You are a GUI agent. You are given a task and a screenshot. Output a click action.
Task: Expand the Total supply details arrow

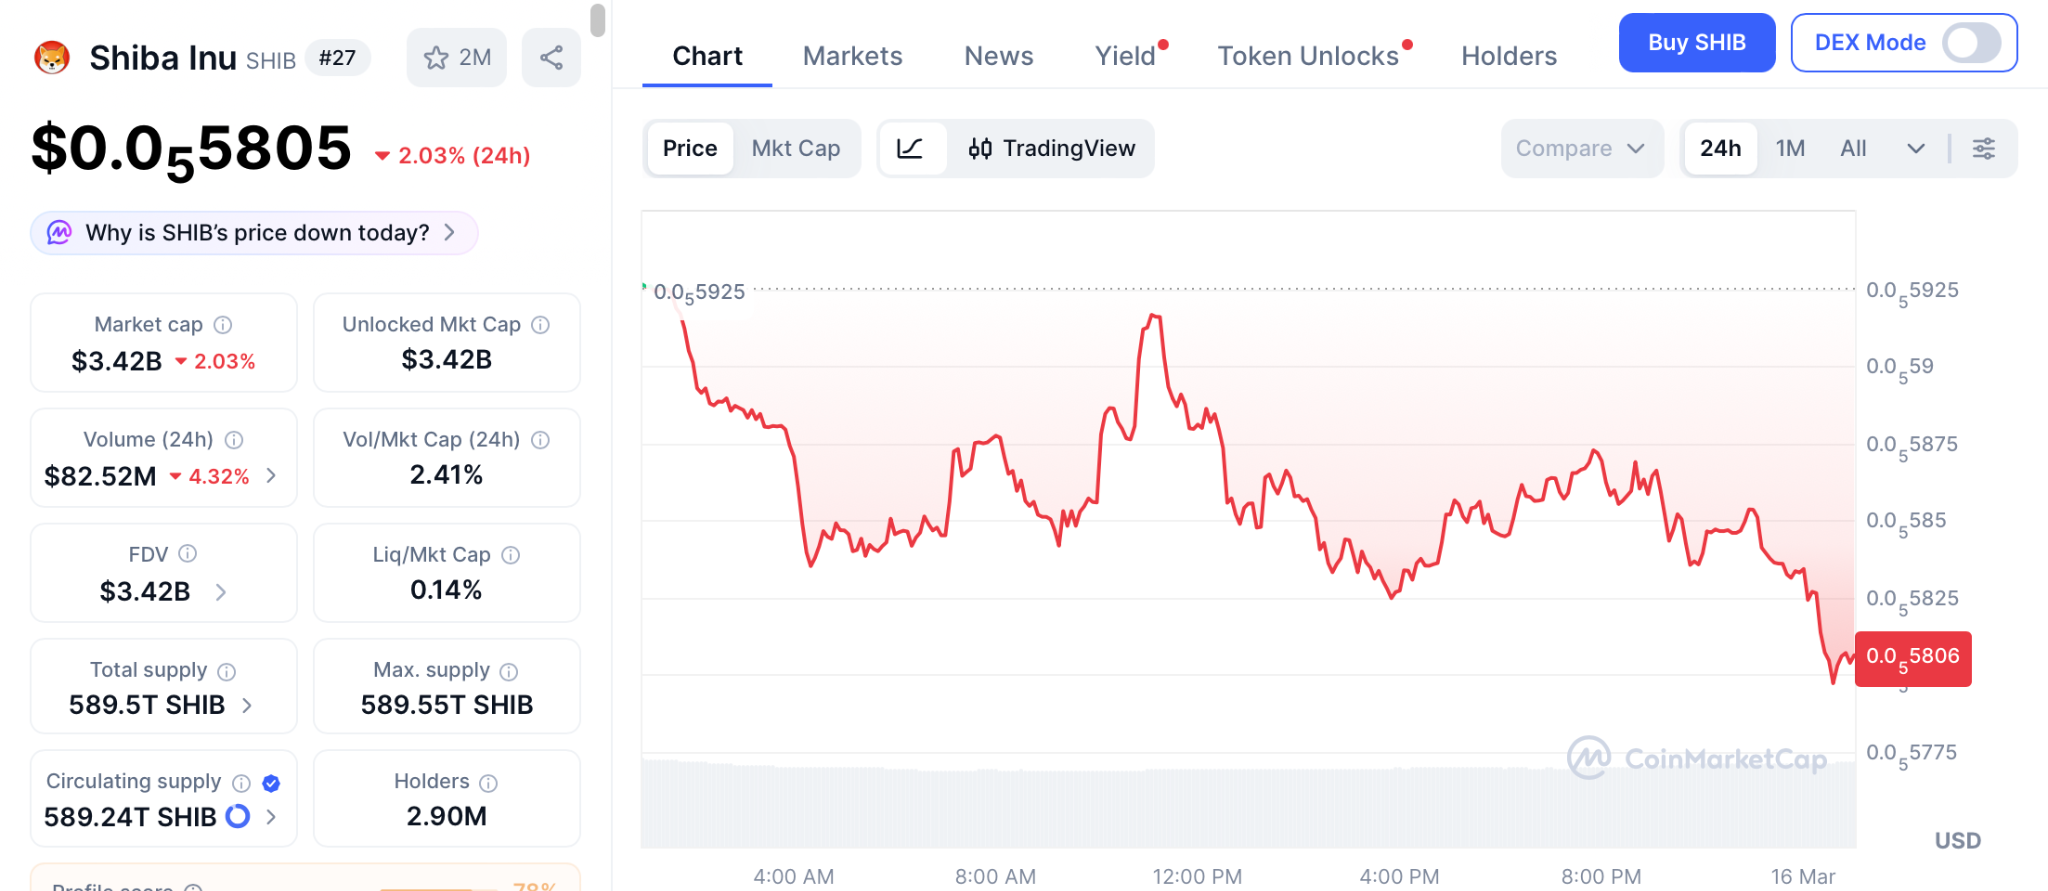[247, 706]
